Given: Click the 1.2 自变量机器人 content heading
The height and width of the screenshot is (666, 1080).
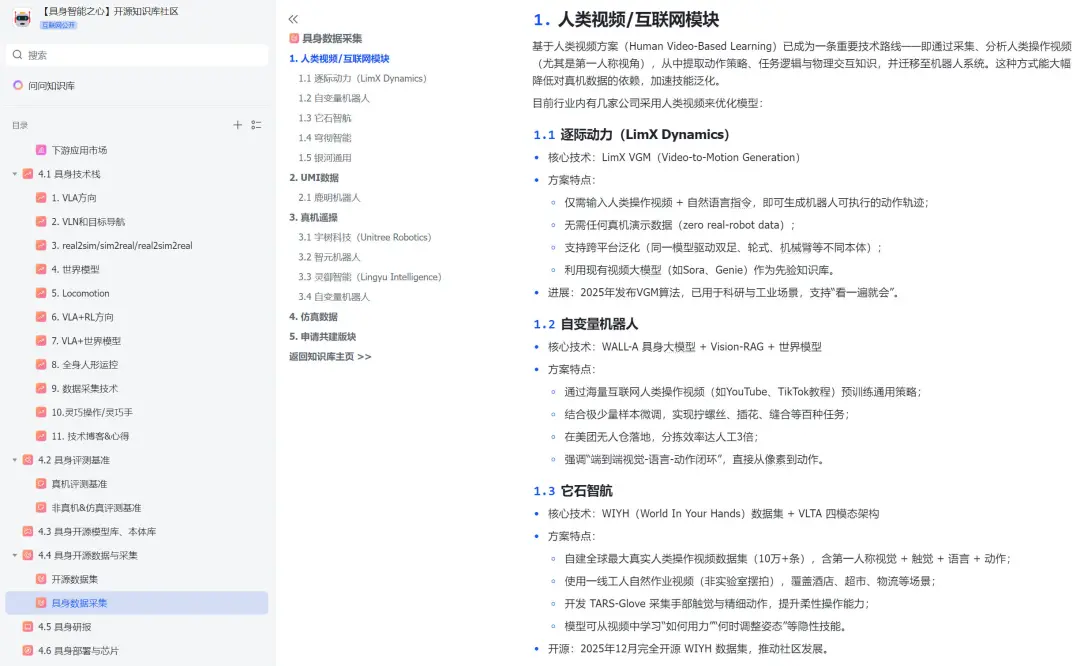Looking at the screenshot, I should [x=585, y=324].
